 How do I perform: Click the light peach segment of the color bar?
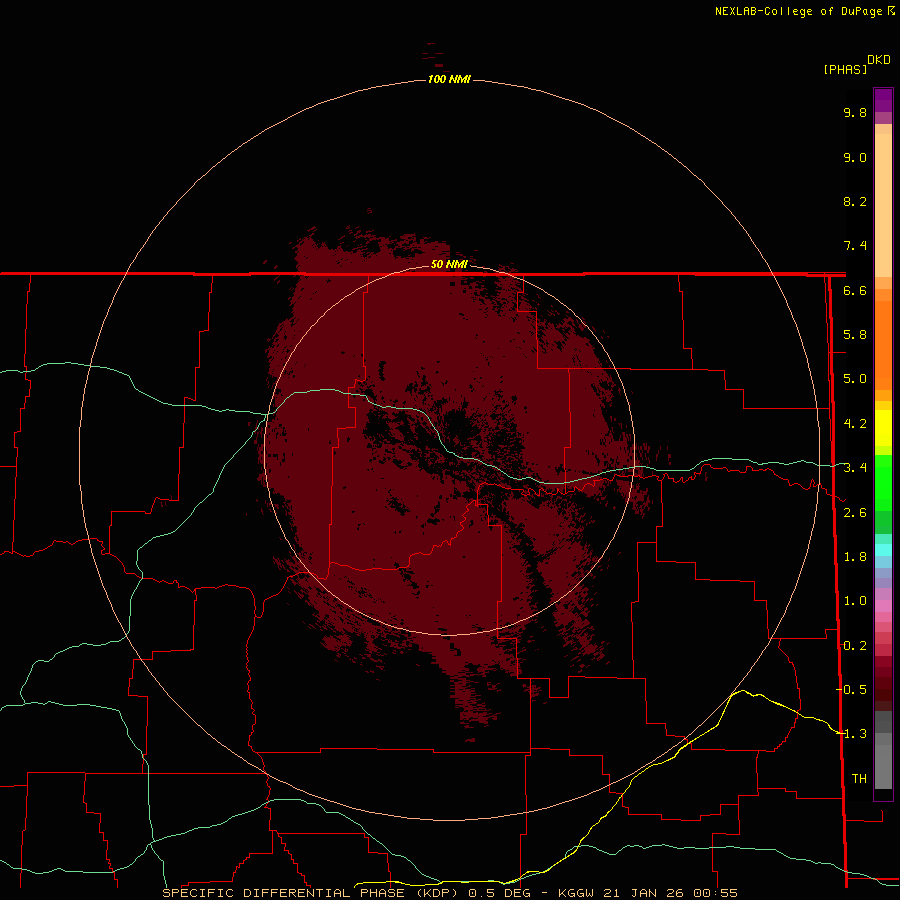[x=883, y=205]
